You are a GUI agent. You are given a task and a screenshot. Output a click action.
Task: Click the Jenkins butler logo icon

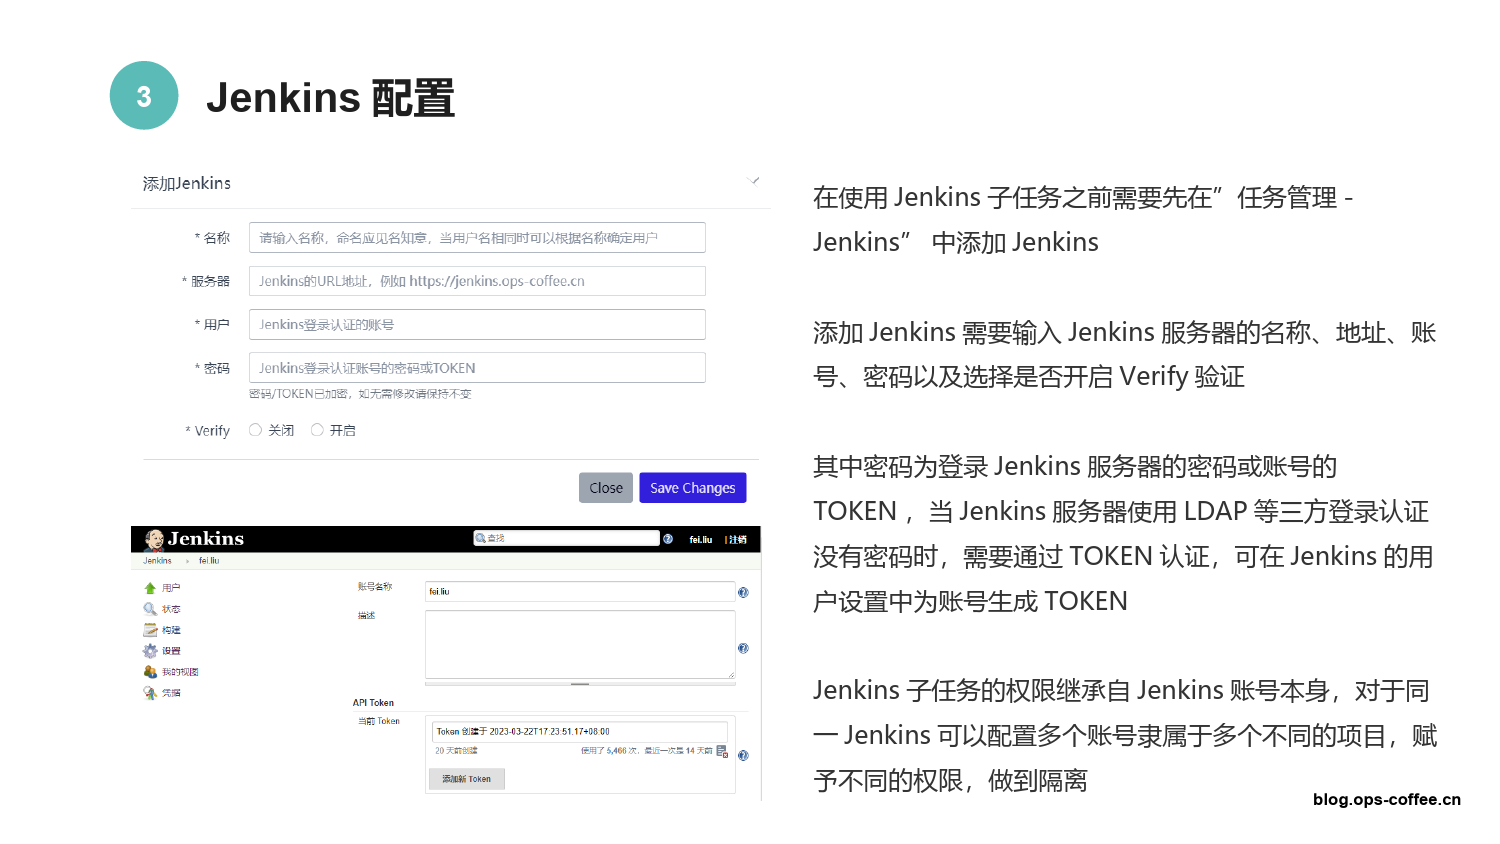pyautogui.click(x=154, y=539)
